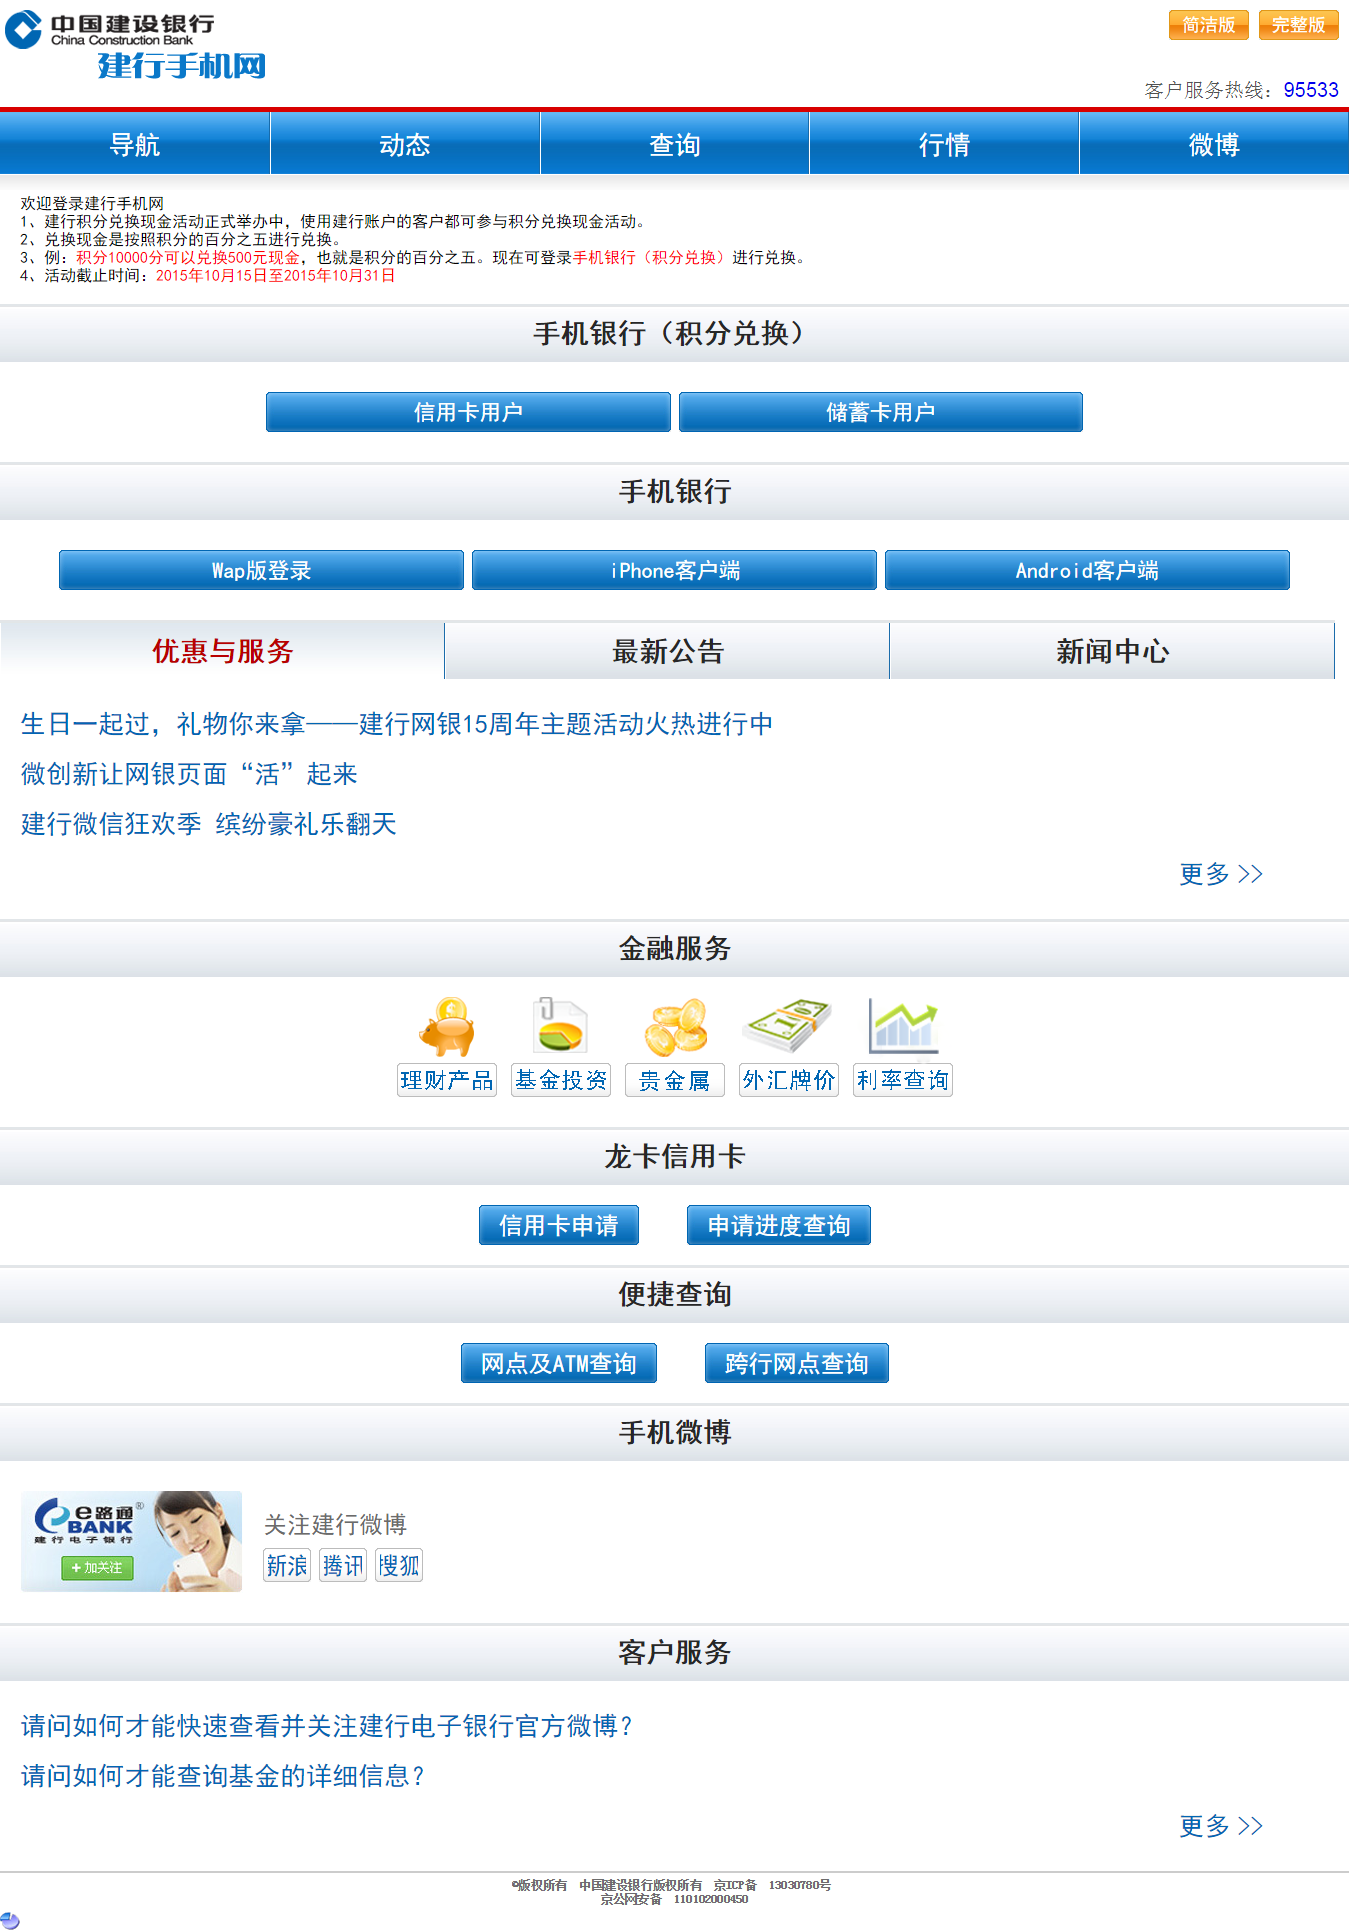Click 更多>> under 客户服务

click(x=1221, y=1826)
